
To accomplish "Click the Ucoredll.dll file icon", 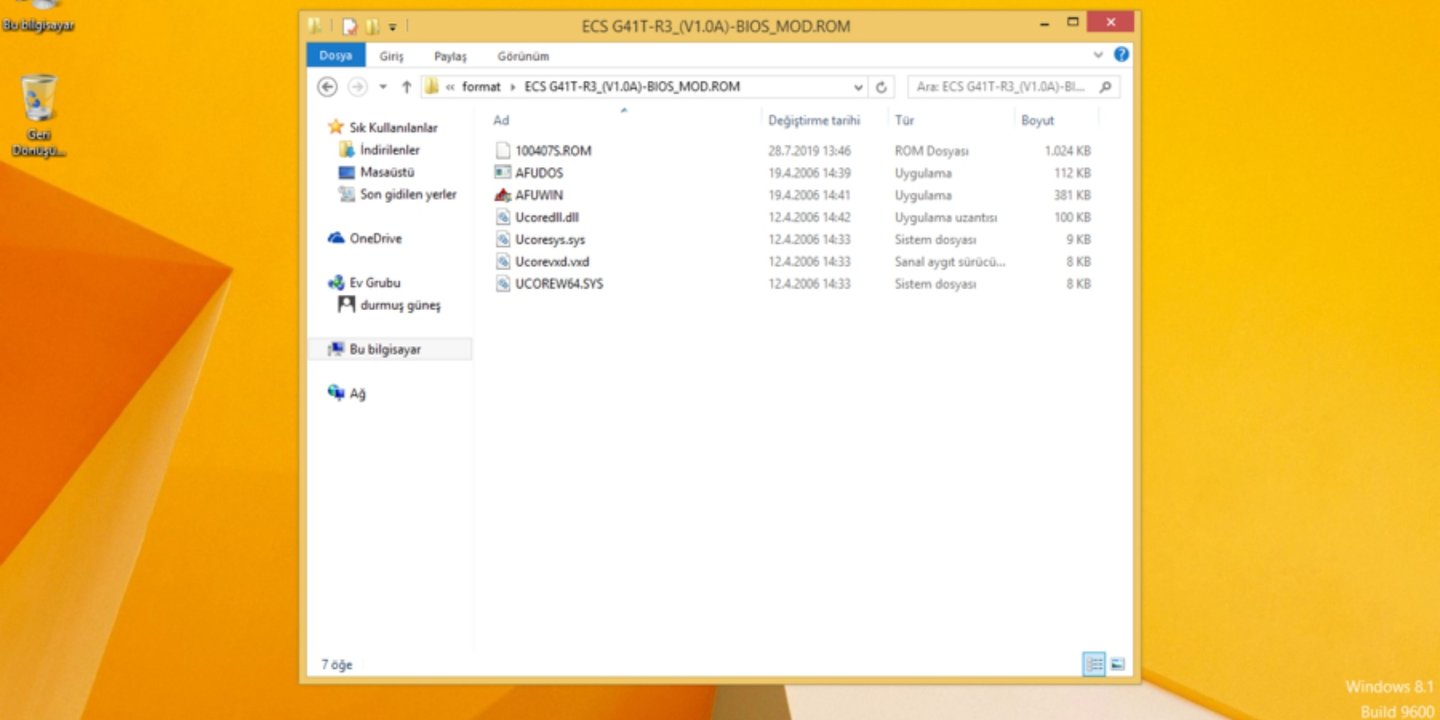I will tap(502, 217).
